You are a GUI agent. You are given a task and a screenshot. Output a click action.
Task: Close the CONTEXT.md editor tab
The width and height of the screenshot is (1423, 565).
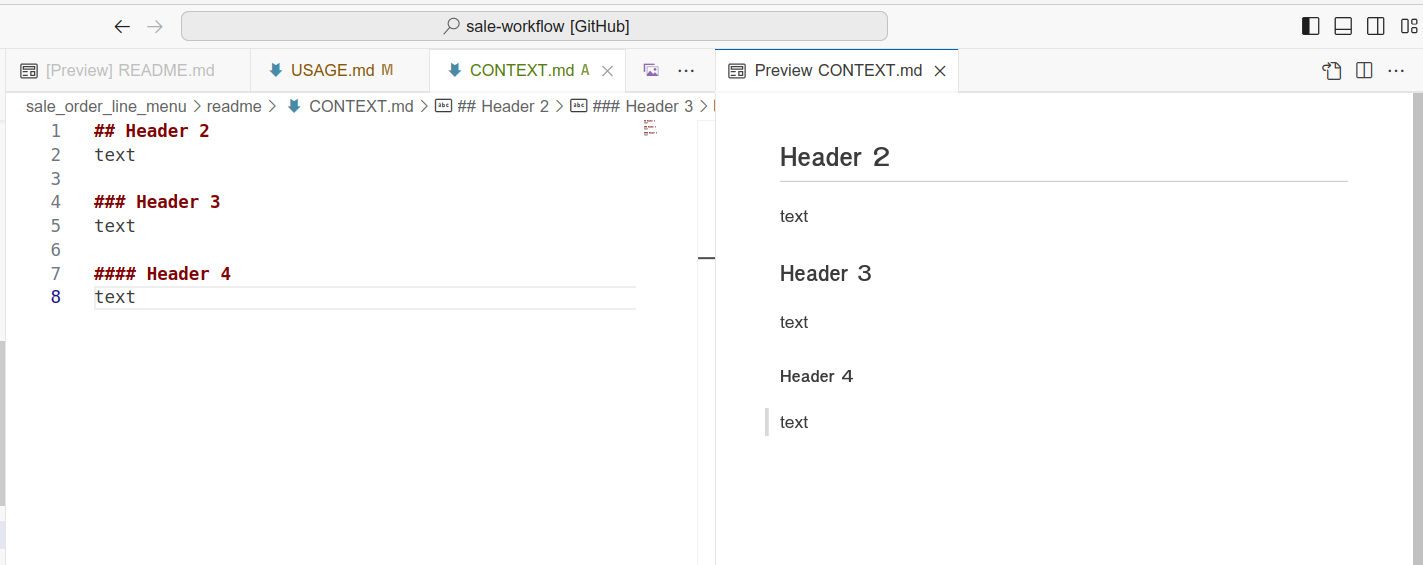coord(607,70)
